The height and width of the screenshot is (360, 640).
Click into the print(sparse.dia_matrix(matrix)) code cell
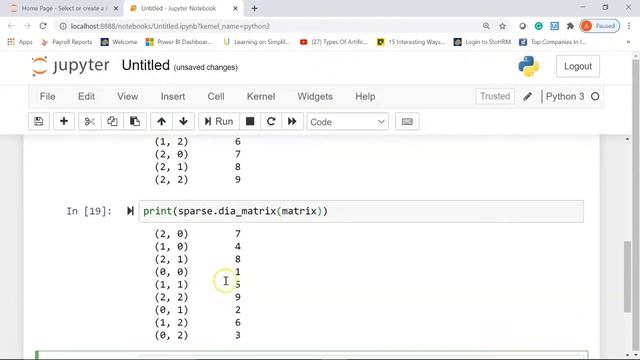pyautogui.click(x=361, y=211)
